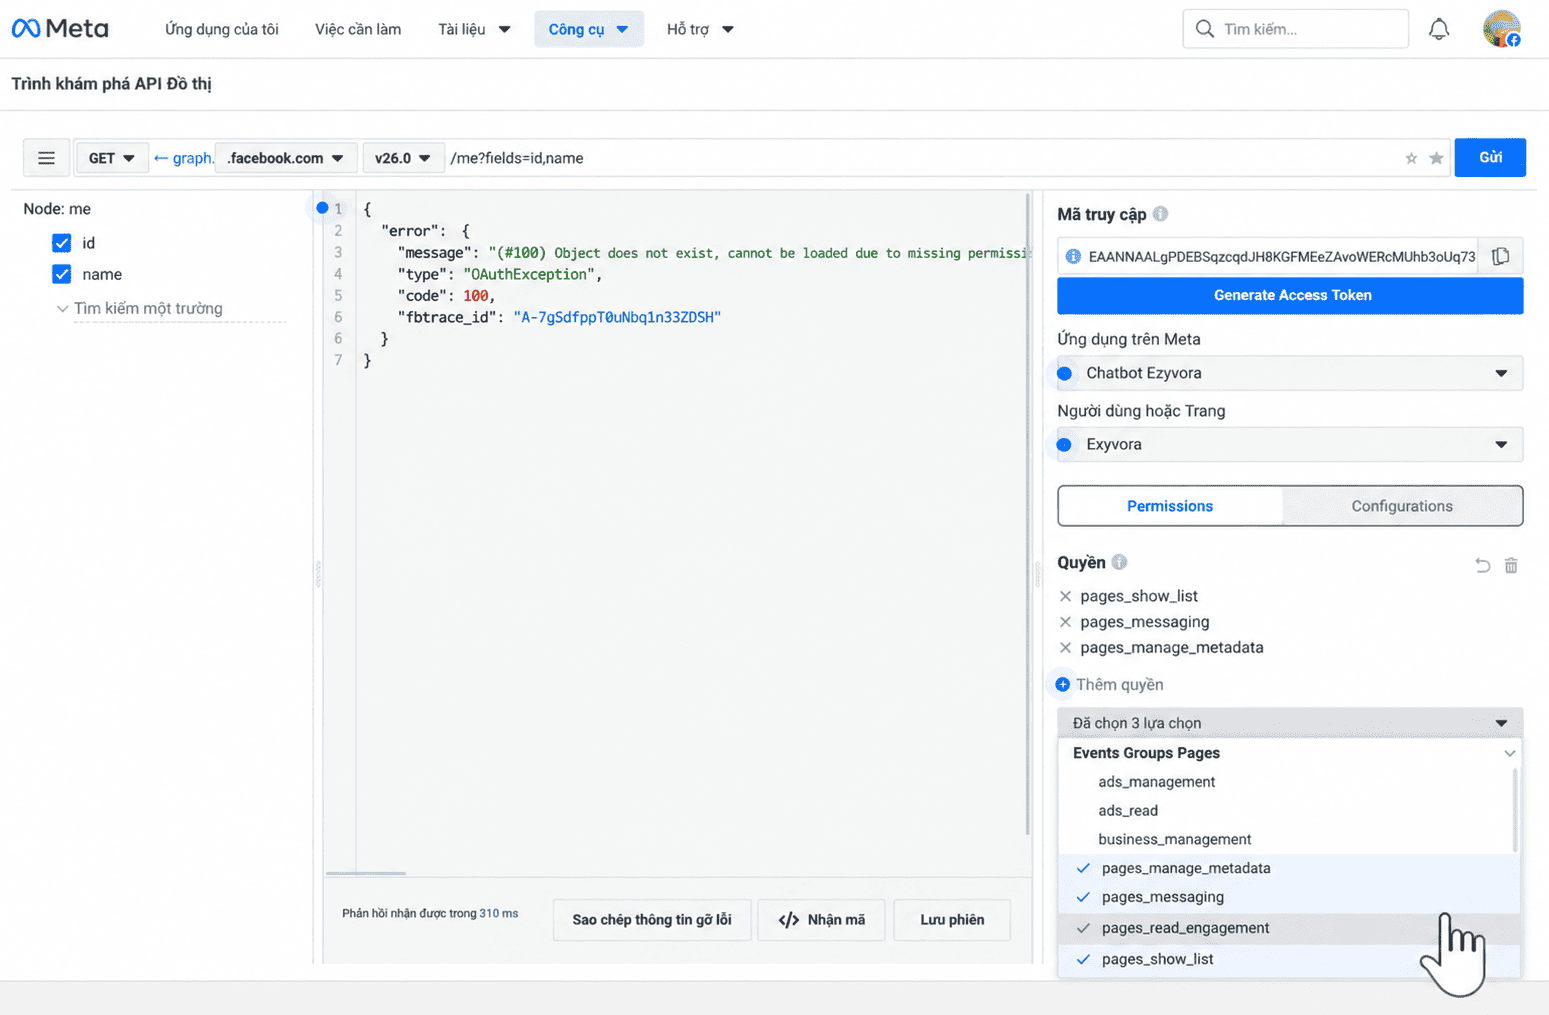Uncheck the id field checkbox
The height and width of the screenshot is (1015, 1549).
[x=62, y=243]
